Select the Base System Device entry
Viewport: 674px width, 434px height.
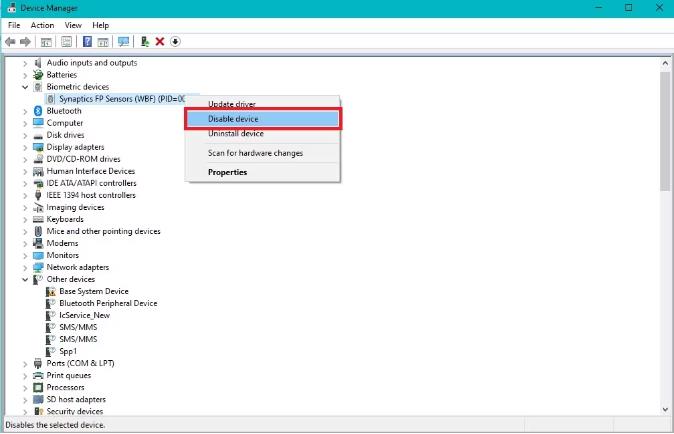click(94, 291)
